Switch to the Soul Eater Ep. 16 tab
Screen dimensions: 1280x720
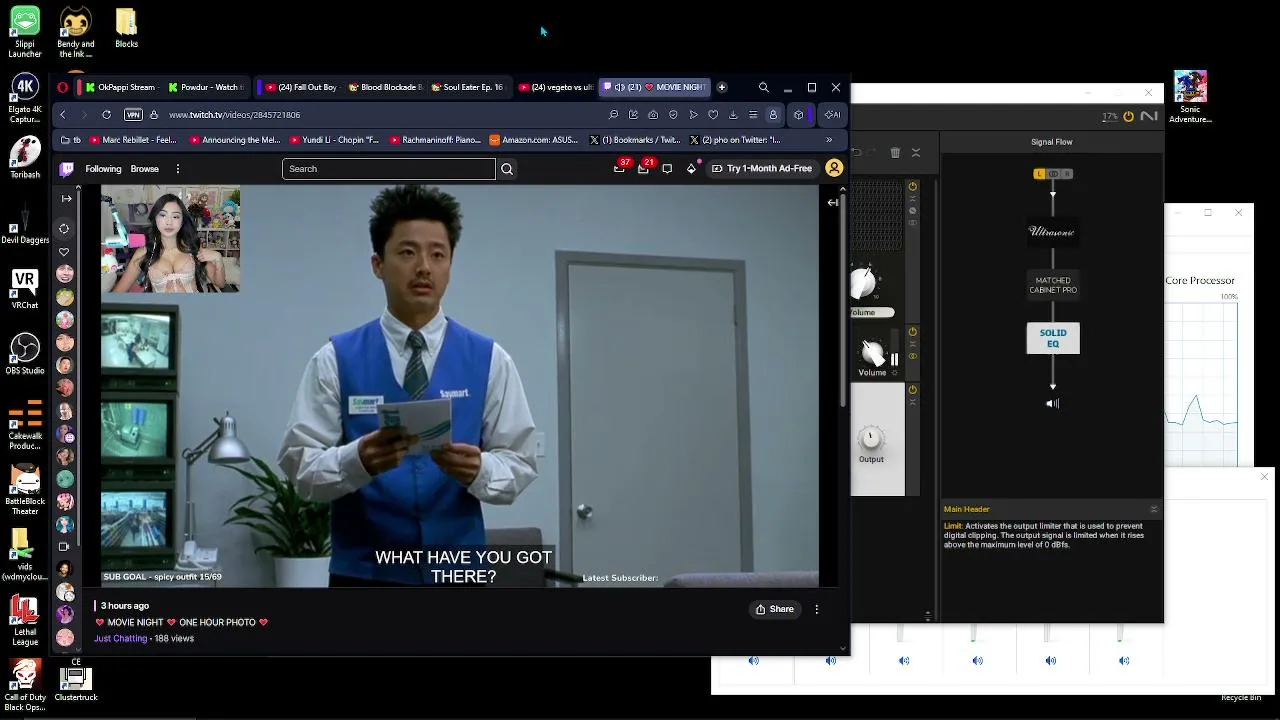coord(468,87)
